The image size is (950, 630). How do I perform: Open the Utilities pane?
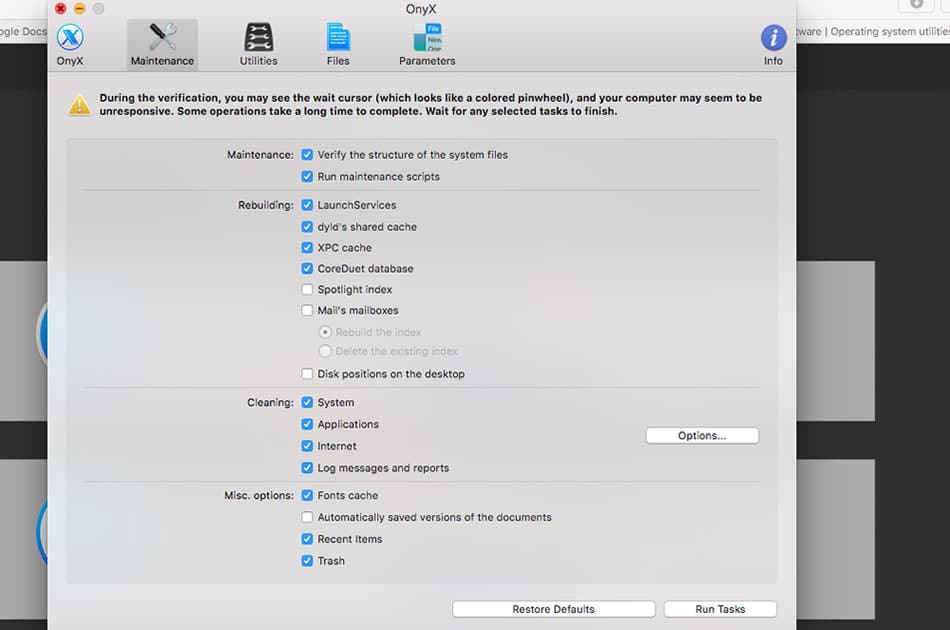point(258,44)
